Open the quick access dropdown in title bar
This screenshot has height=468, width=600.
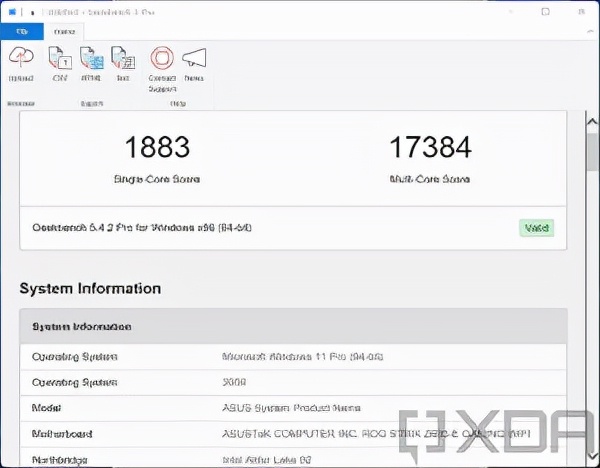pyautogui.click(x=33, y=13)
